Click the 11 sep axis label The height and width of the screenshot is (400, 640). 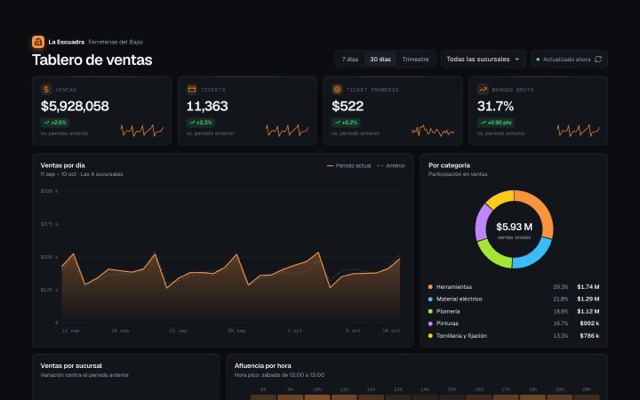click(x=71, y=331)
